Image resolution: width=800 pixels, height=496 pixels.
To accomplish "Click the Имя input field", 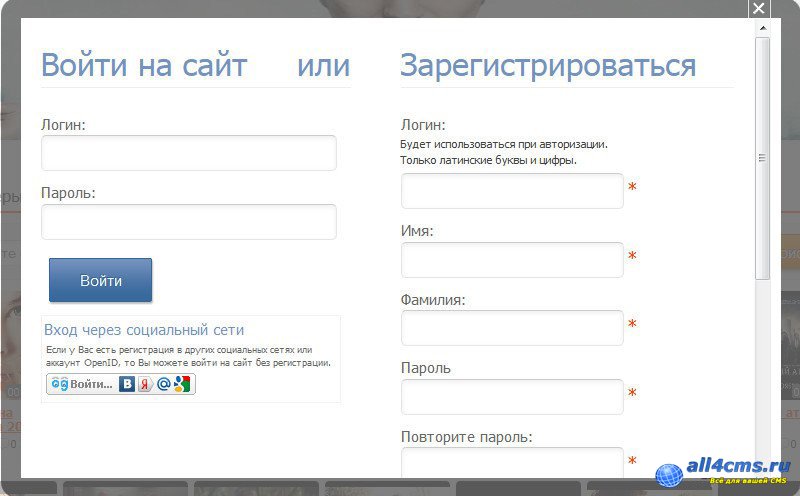I will (512, 260).
